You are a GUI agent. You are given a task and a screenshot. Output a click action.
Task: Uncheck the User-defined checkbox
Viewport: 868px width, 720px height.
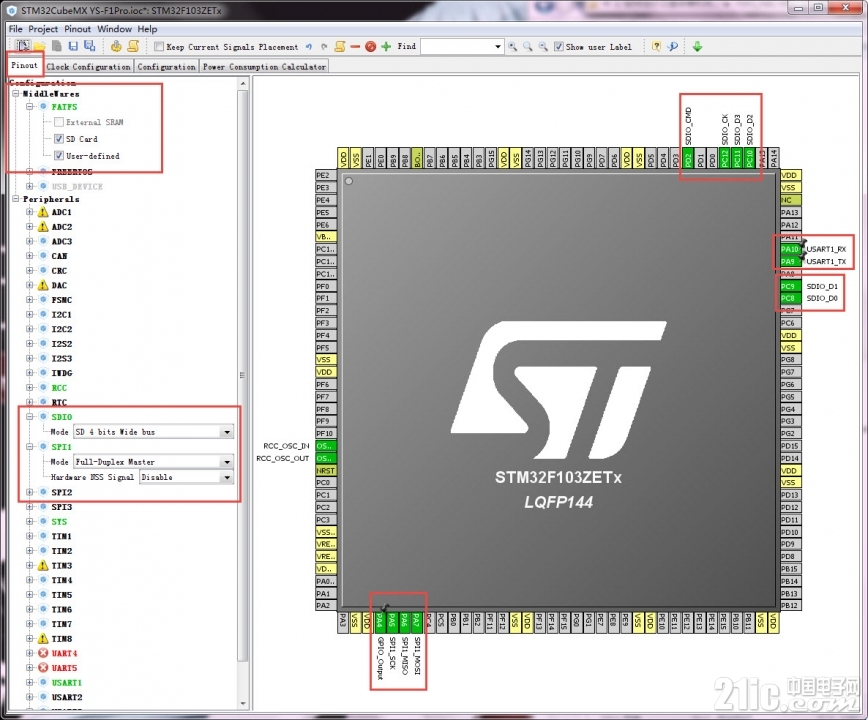pos(59,156)
